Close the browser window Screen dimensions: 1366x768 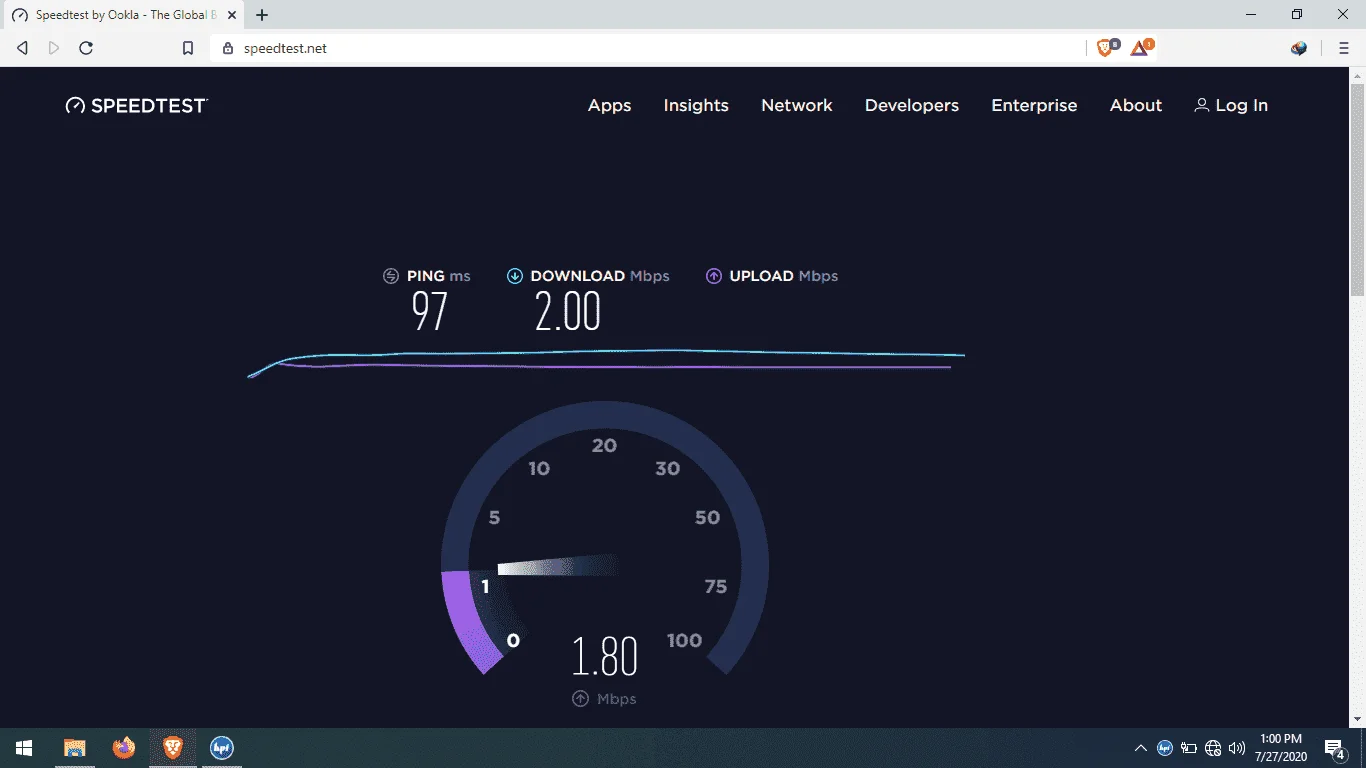point(1343,15)
